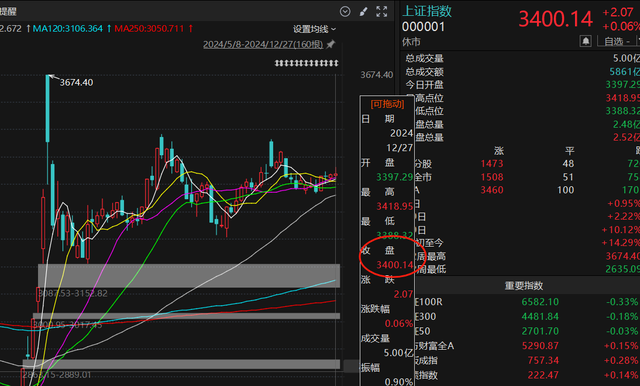Toggle fullscreen chart view icon

pos(382,11)
